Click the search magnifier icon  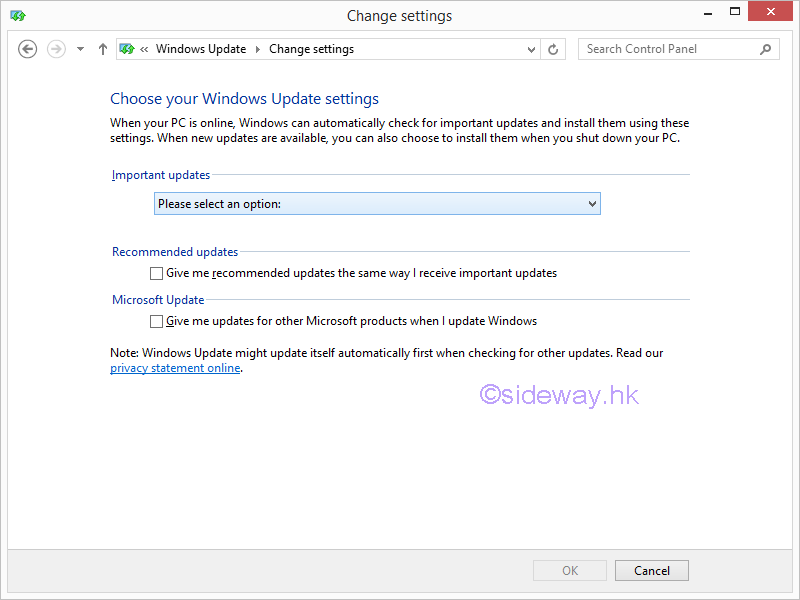pyautogui.click(x=766, y=49)
